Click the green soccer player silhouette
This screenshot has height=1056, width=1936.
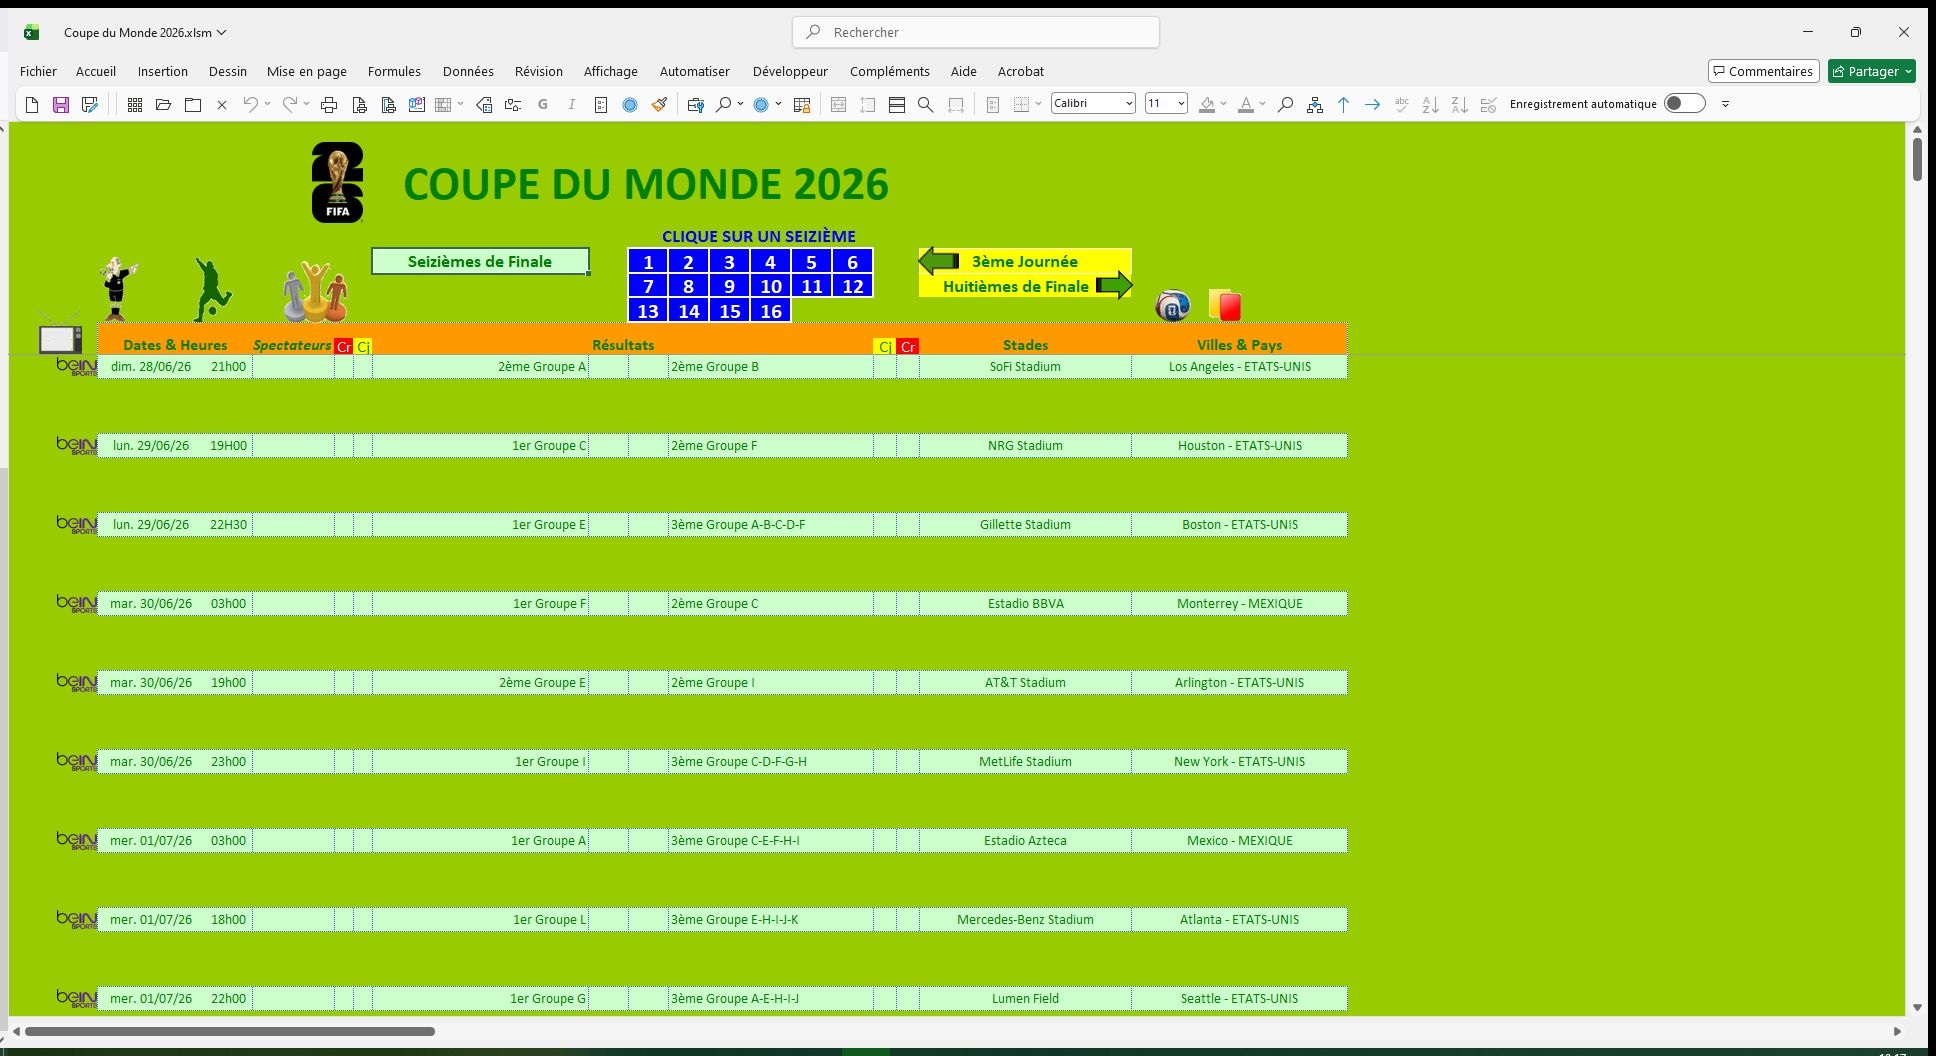pyautogui.click(x=211, y=289)
